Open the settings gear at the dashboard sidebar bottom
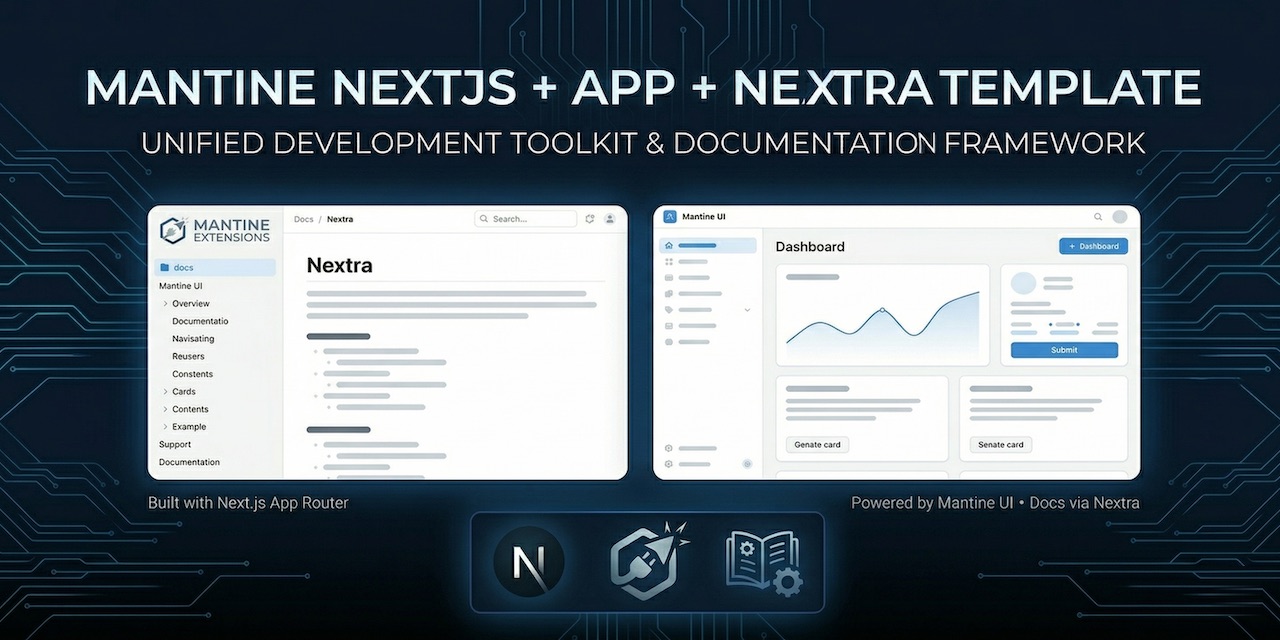1280x640 pixels. pos(670,464)
